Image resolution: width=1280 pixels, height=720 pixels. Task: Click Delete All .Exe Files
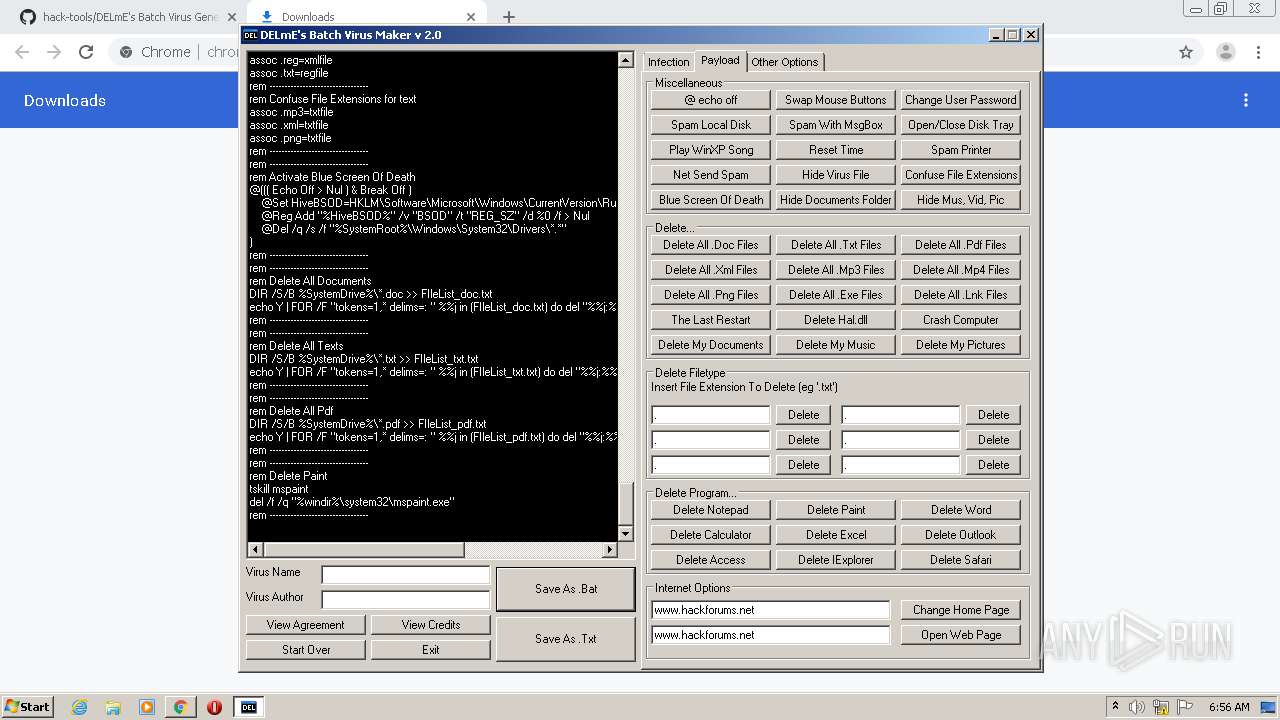coord(836,295)
